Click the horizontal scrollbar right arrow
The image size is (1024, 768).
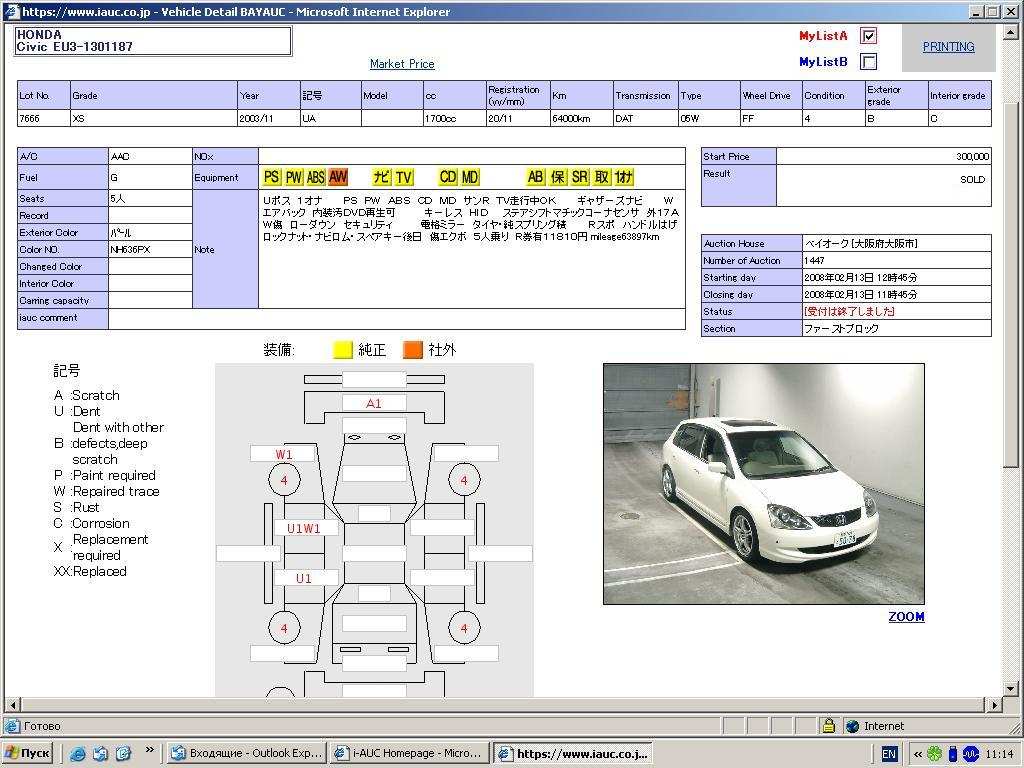click(994, 705)
